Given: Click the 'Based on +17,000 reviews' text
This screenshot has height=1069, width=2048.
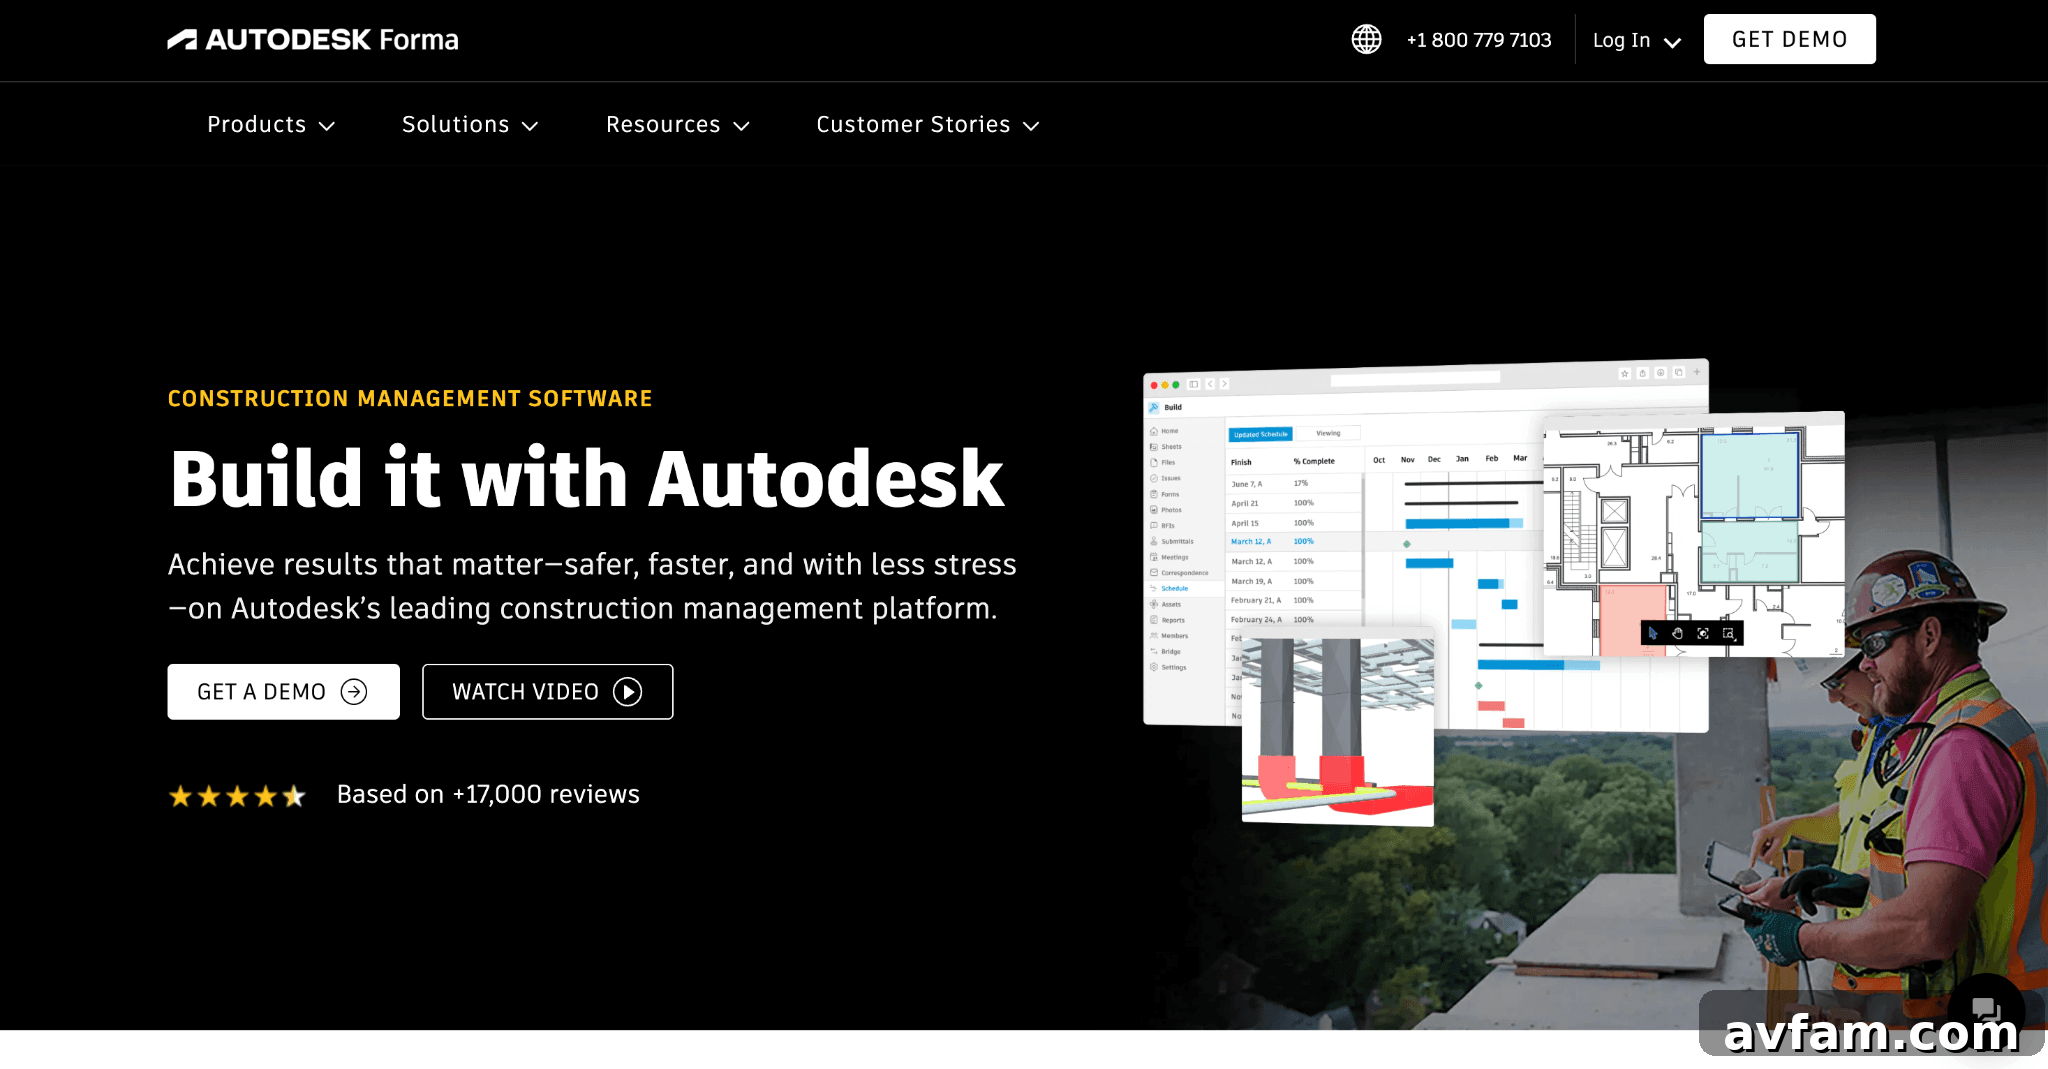Looking at the screenshot, I should coord(488,794).
